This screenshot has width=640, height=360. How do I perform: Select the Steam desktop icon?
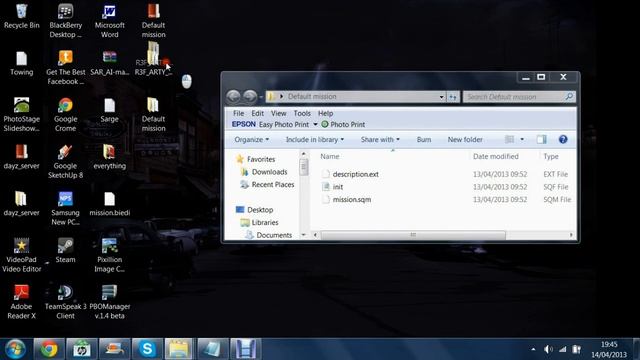[65, 251]
